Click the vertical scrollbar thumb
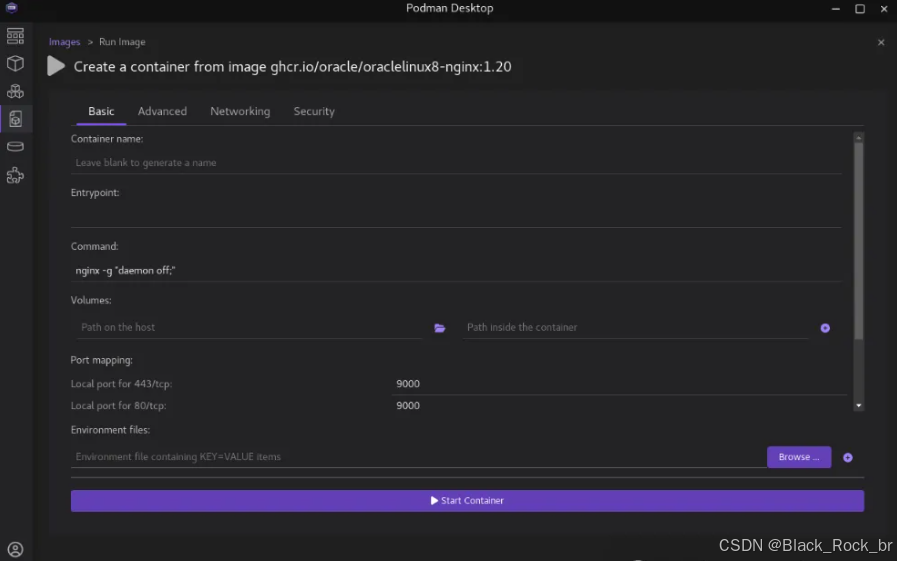 click(x=858, y=241)
